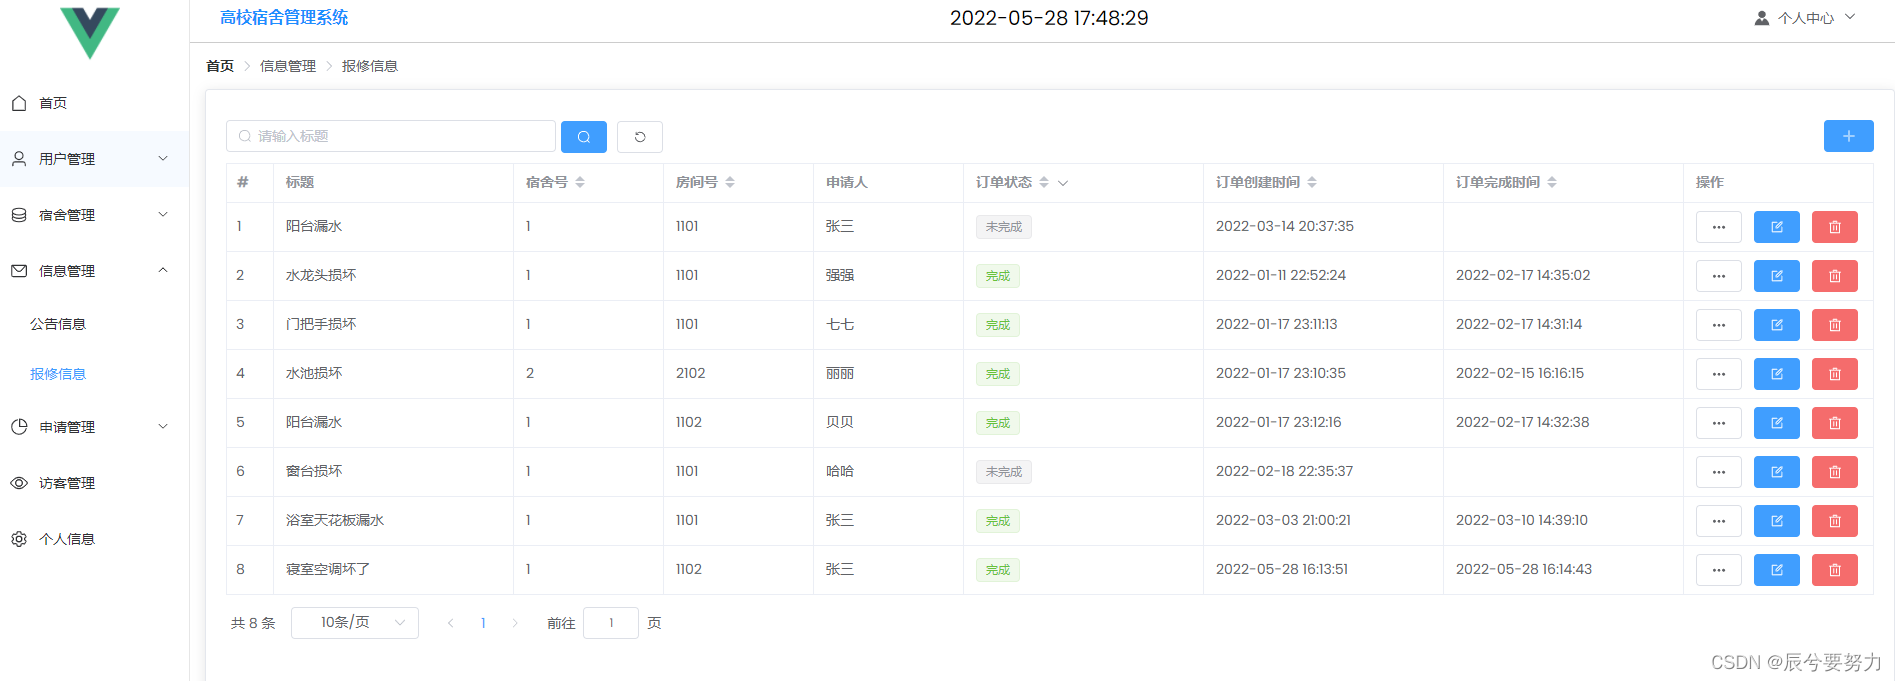Open more options for 浴室天花板漏水 row

click(1719, 521)
